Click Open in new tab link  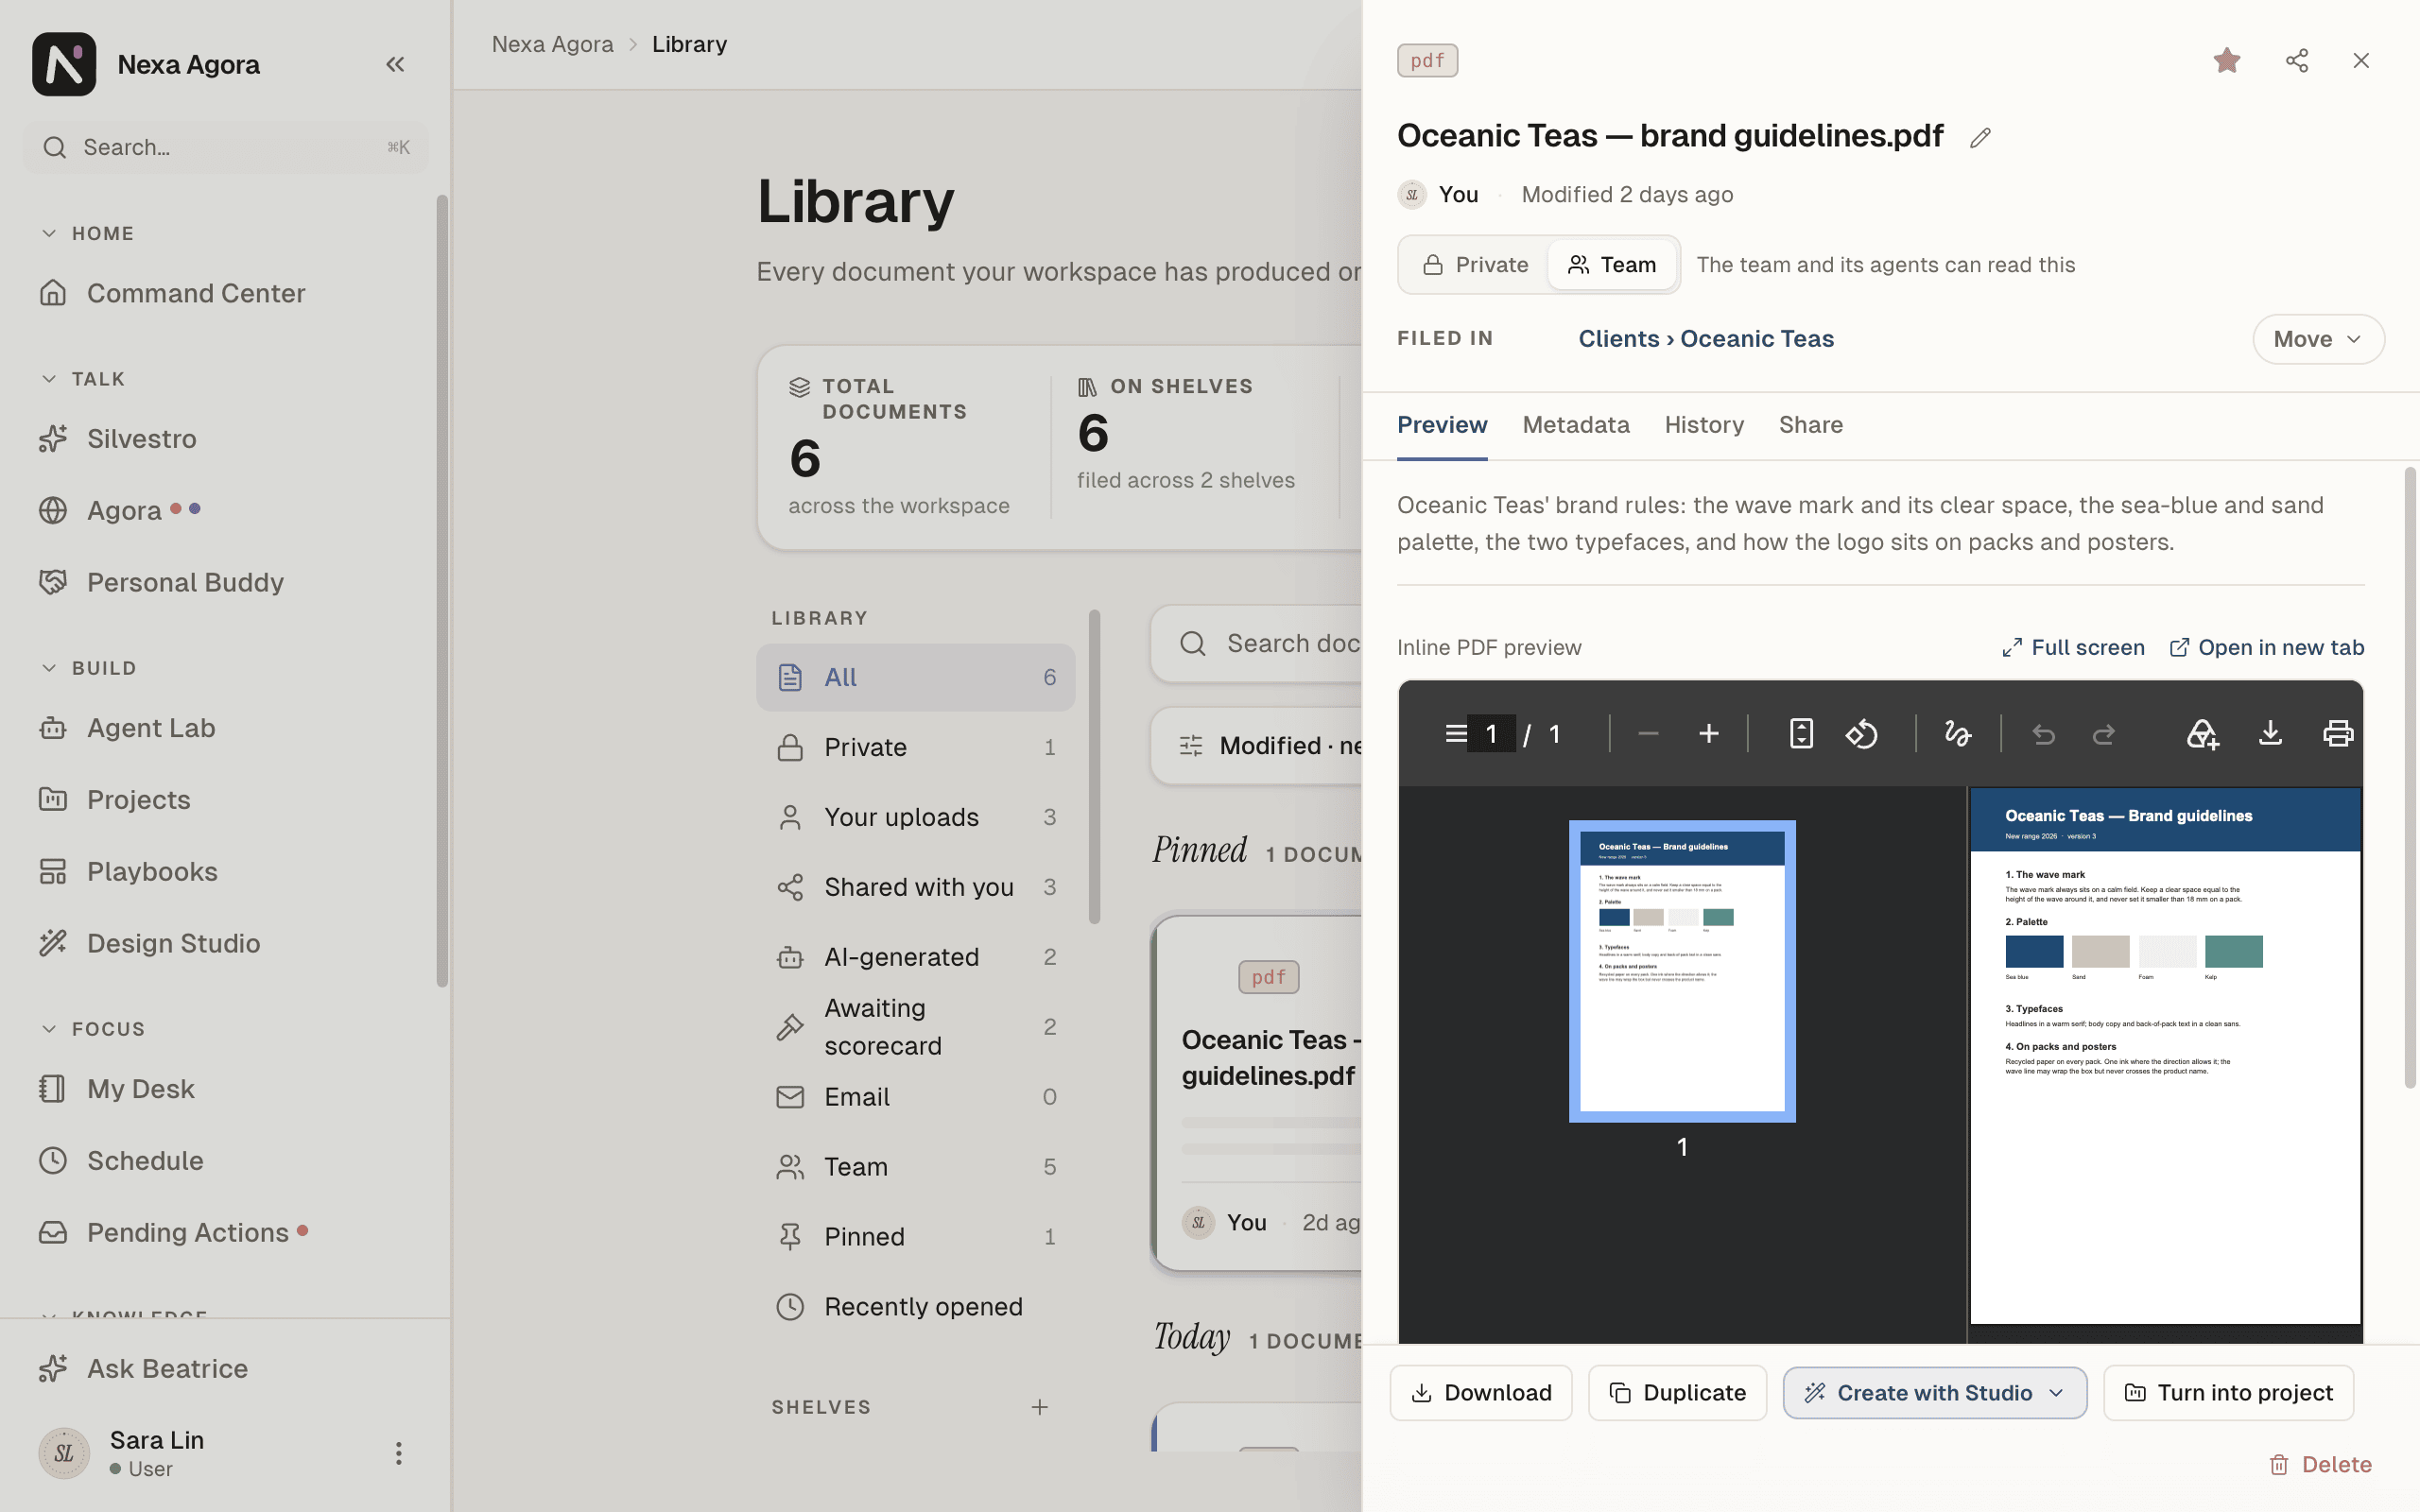pos(2266,648)
